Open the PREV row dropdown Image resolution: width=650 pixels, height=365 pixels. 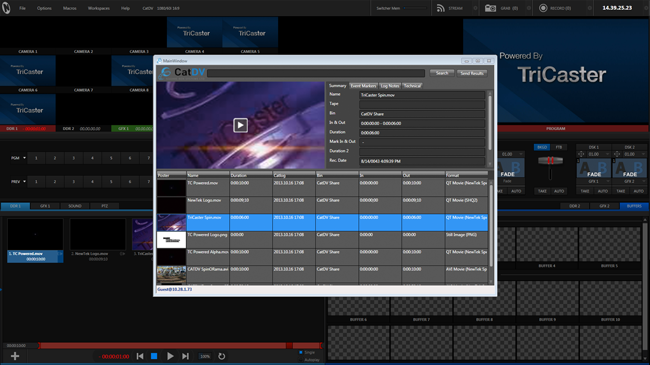(24, 182)
